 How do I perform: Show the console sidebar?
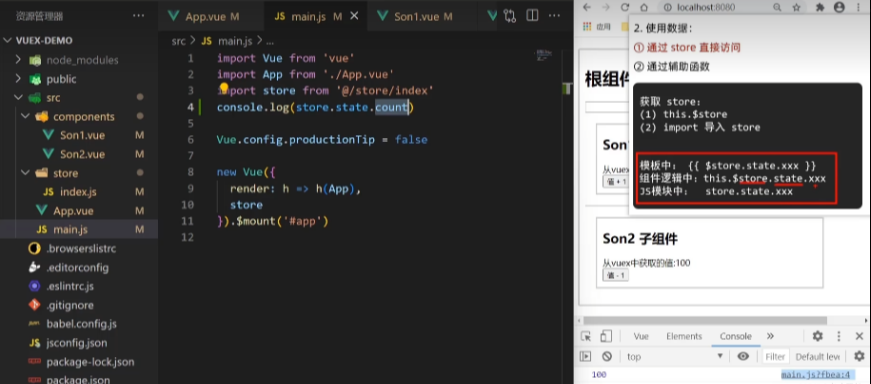point(586,356)
